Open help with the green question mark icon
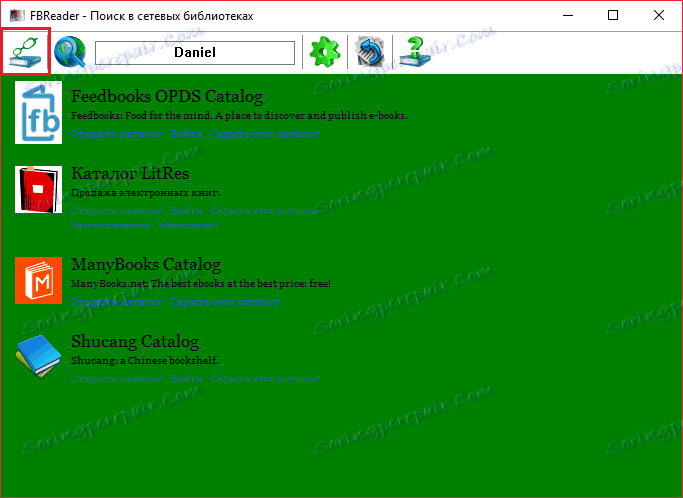Screen dimensions: 683x498 (x=415, y=52)
